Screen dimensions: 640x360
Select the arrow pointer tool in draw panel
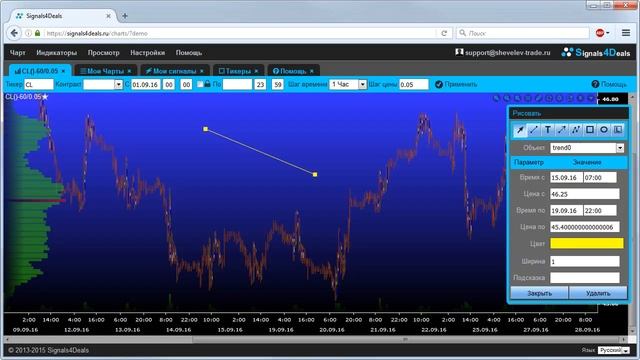click(520, 130)
